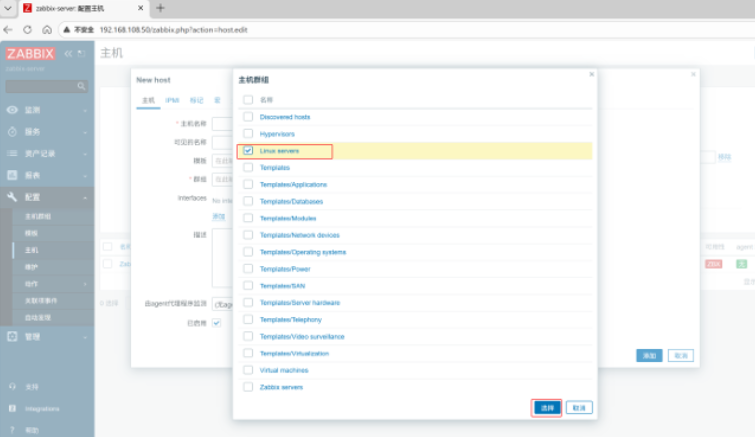Screen dimensions: 755x437
Task: Open 主机群组 in the sidebar submenu
Action: click(x=38, y=217)
